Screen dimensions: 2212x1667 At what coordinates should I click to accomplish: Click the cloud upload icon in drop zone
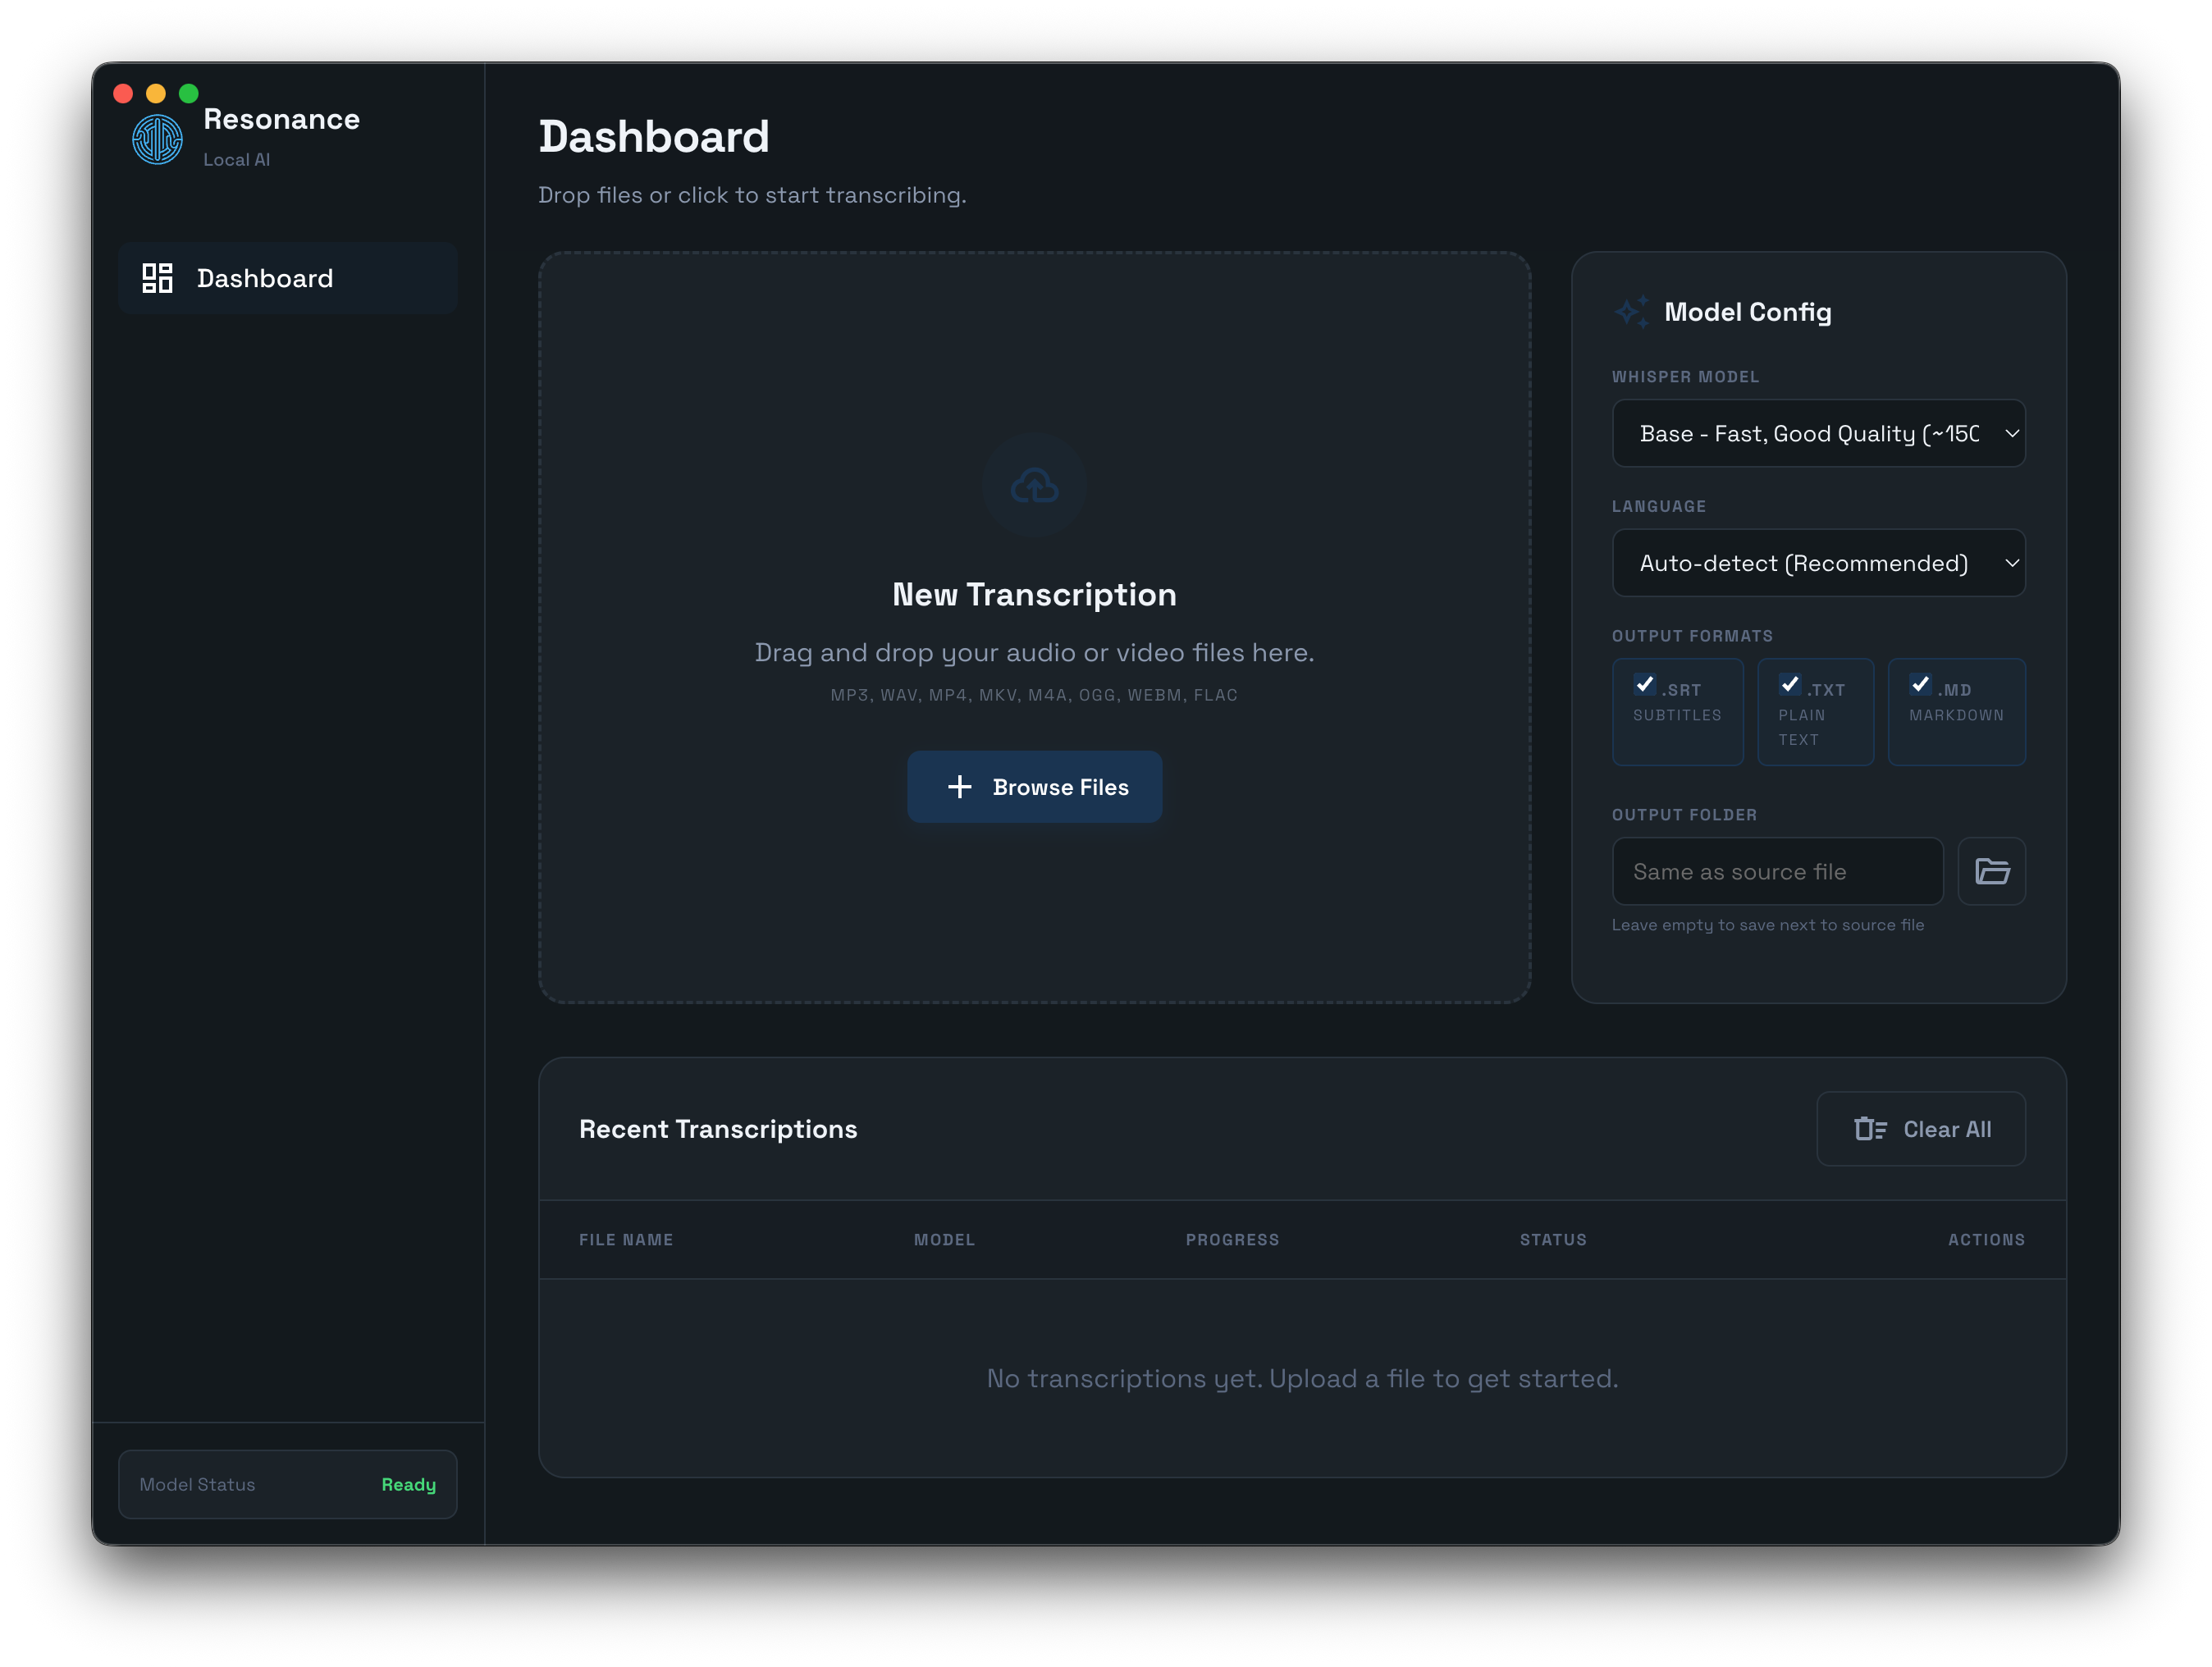1034,486
